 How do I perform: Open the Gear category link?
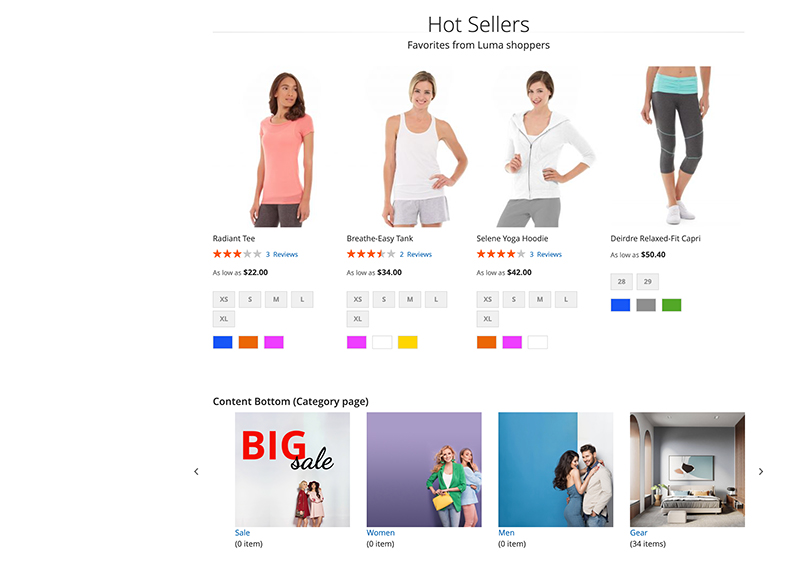click(x=638, y=532)
